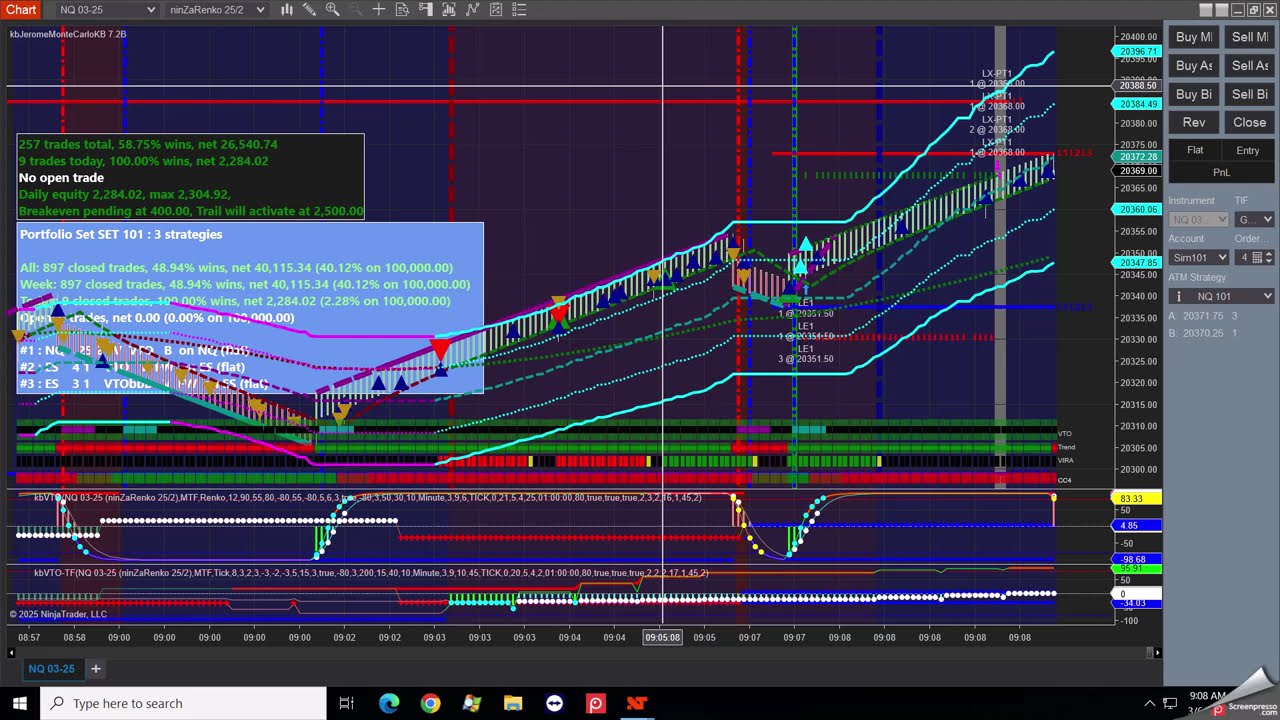Click the 'Portfolio Set SET 101 : 3 strategies' heading
Viewport: 1280px width, 720px height.
(x=121, y=234)
